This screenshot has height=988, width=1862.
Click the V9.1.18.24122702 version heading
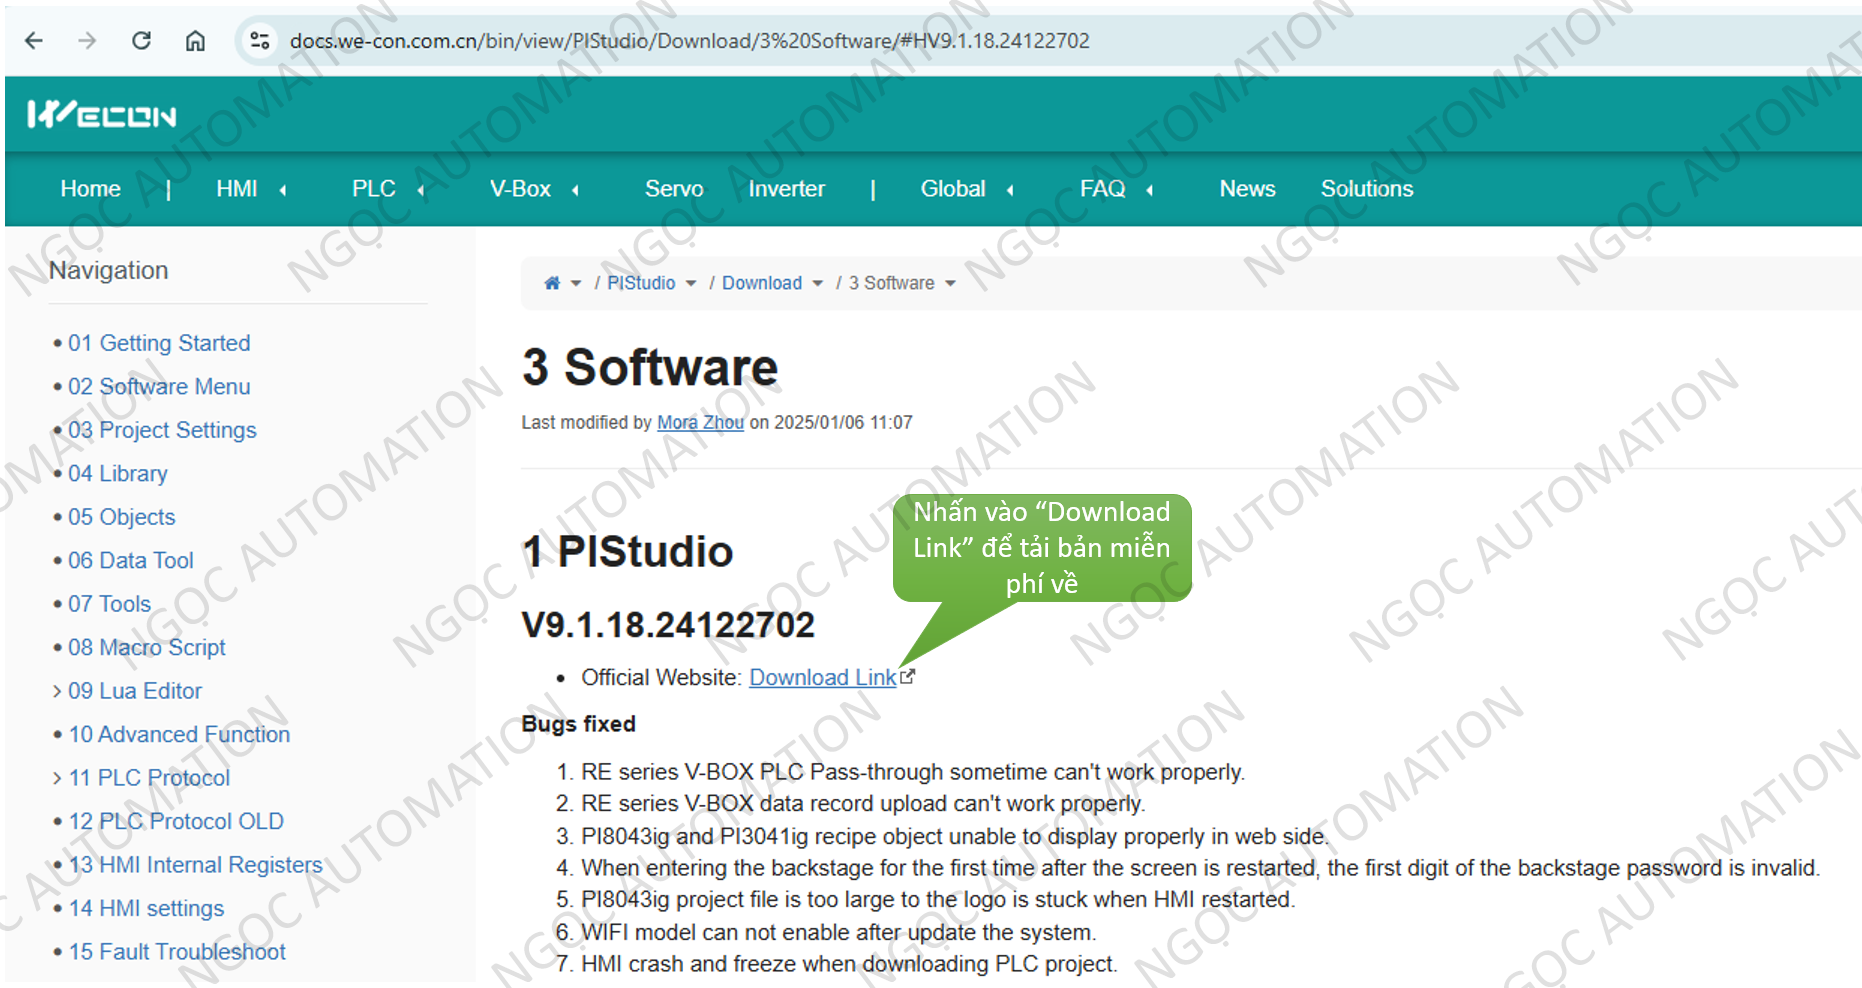(668, 625)
